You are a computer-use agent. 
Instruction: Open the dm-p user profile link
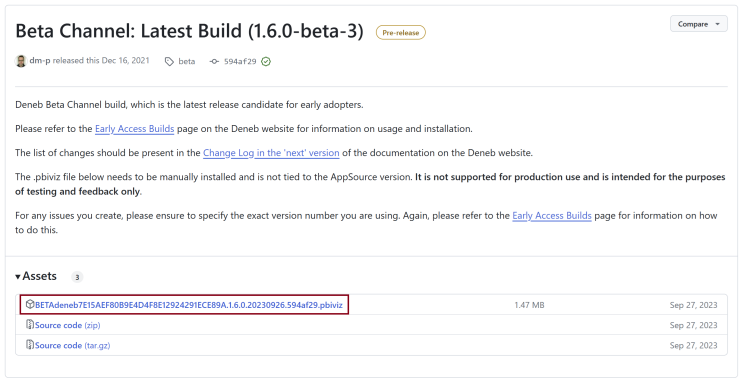(40, 61)
